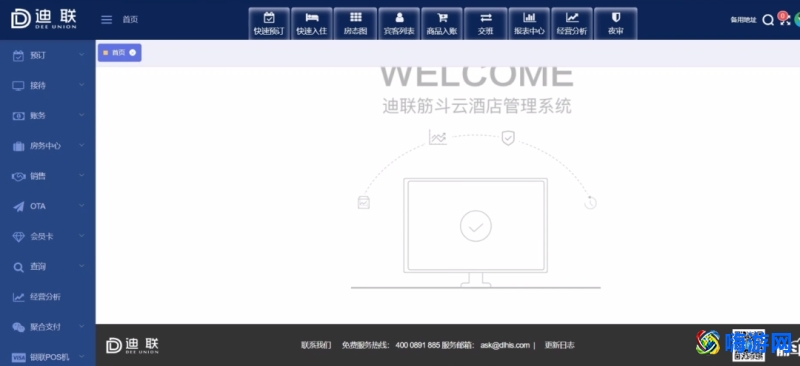Viewport: 800px width, 366px height.
Task: Click the search magnifier icon in header
Action: (x=768, y=20)
